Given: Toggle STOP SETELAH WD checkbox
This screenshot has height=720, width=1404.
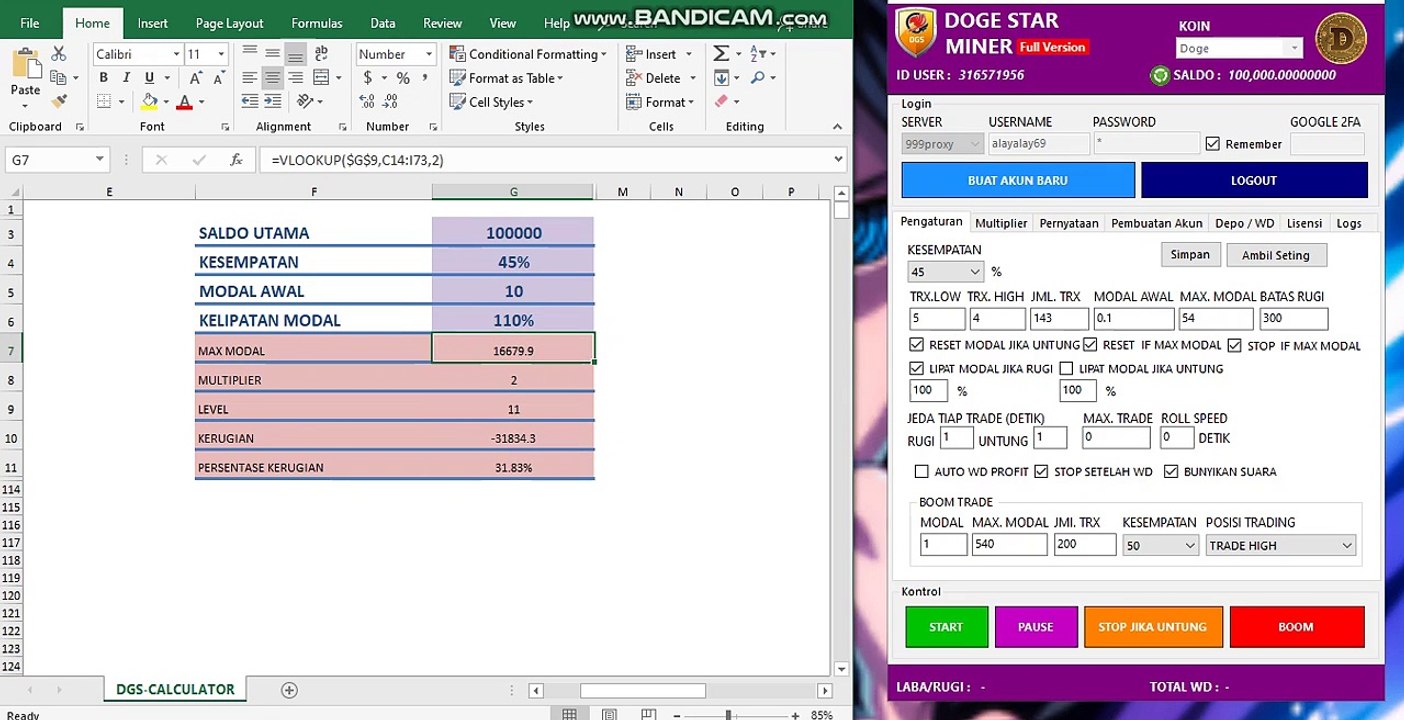Looking at the screenshot, I should (x=1041, y=472).
